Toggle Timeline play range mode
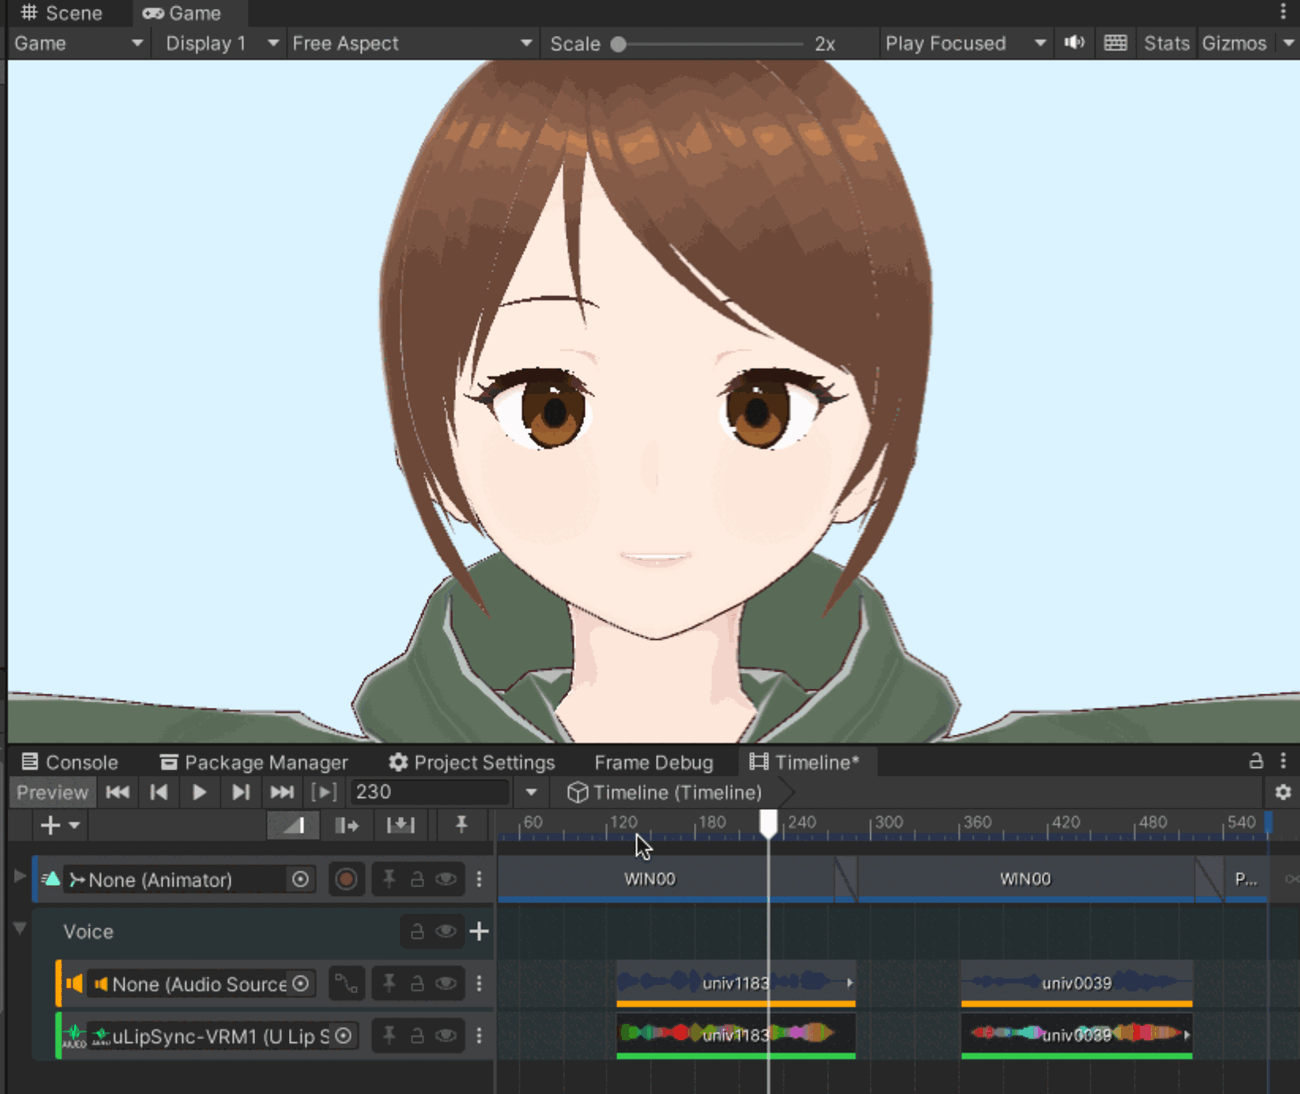The width and height of the screenshot is (1300, 1094). click(x=323, y=792)
